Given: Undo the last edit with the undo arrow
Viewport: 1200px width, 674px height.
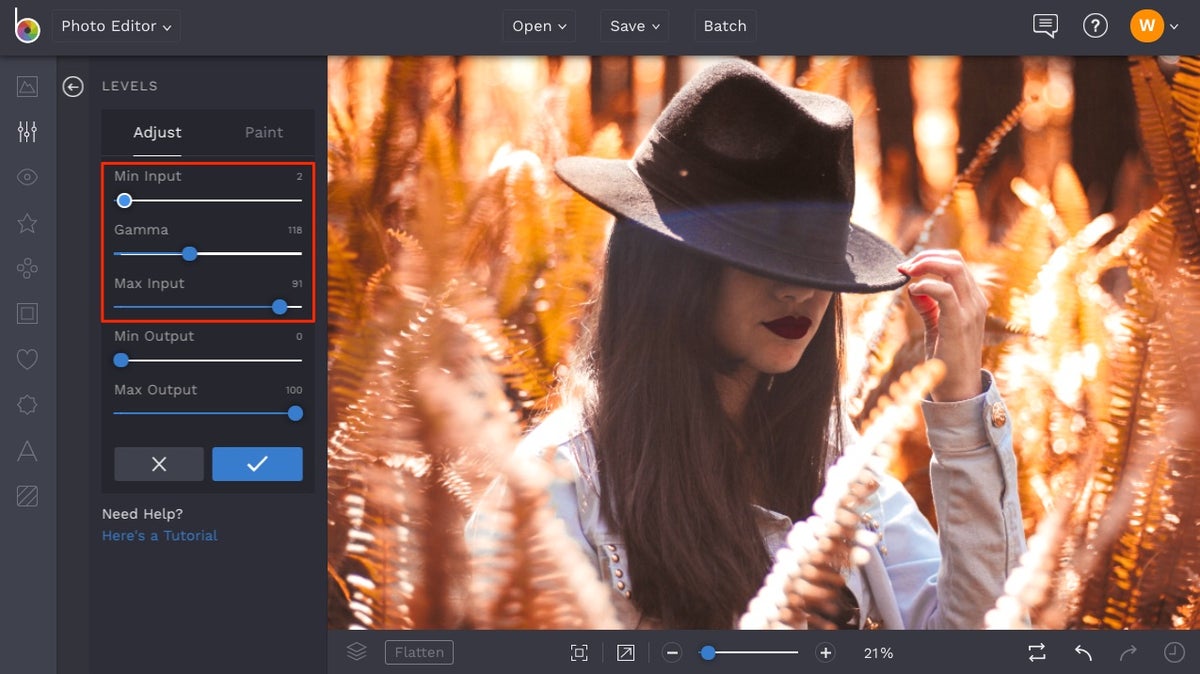Looking at the screenshot, I should coord(1083,652).
